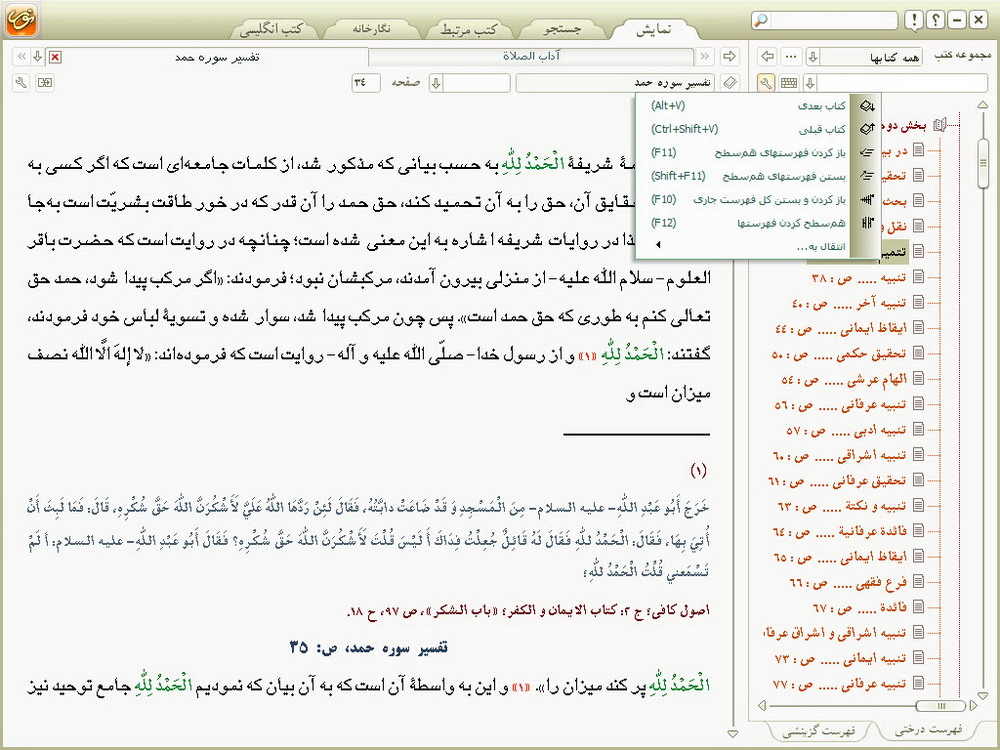Click the Noor logo icon
Viewport: 1000px width, 750px height.
pos(22,19)
